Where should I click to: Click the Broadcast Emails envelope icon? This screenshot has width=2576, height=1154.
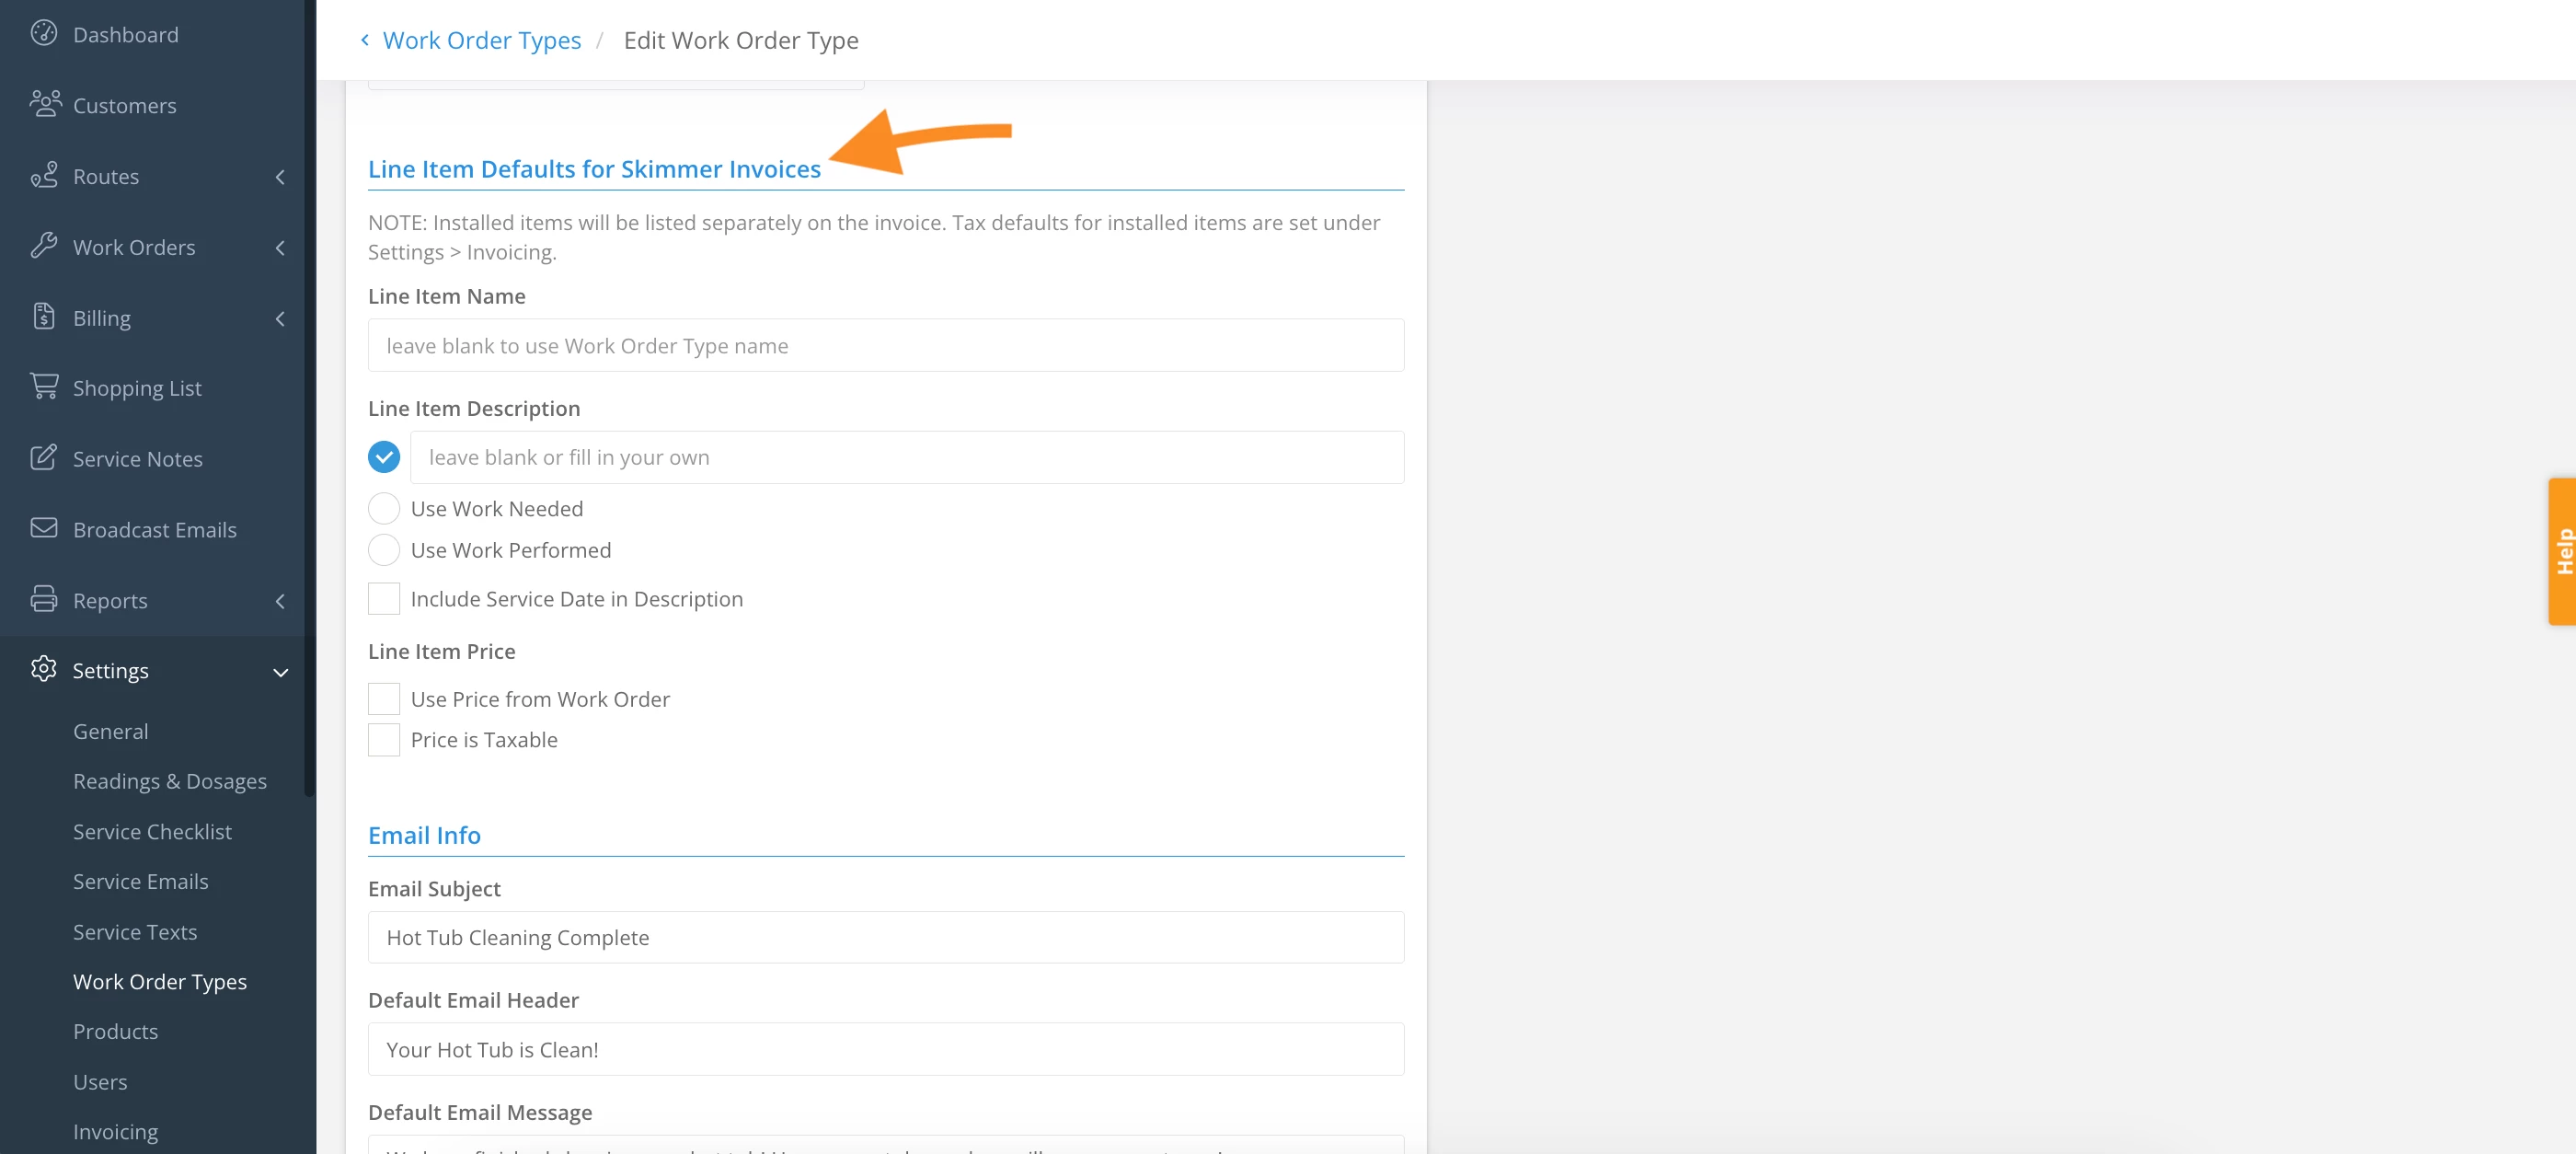point(43,528)
